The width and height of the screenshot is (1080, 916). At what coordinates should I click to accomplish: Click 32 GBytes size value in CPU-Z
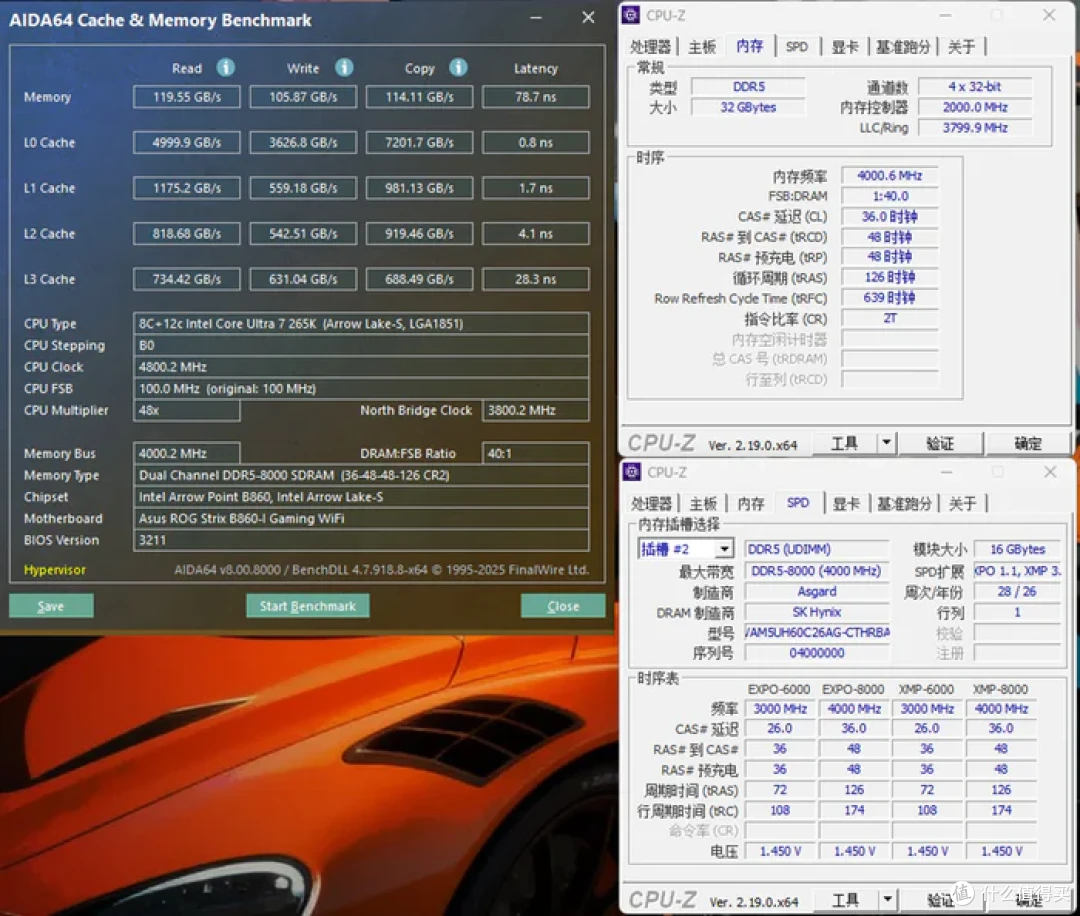(749, 107)
